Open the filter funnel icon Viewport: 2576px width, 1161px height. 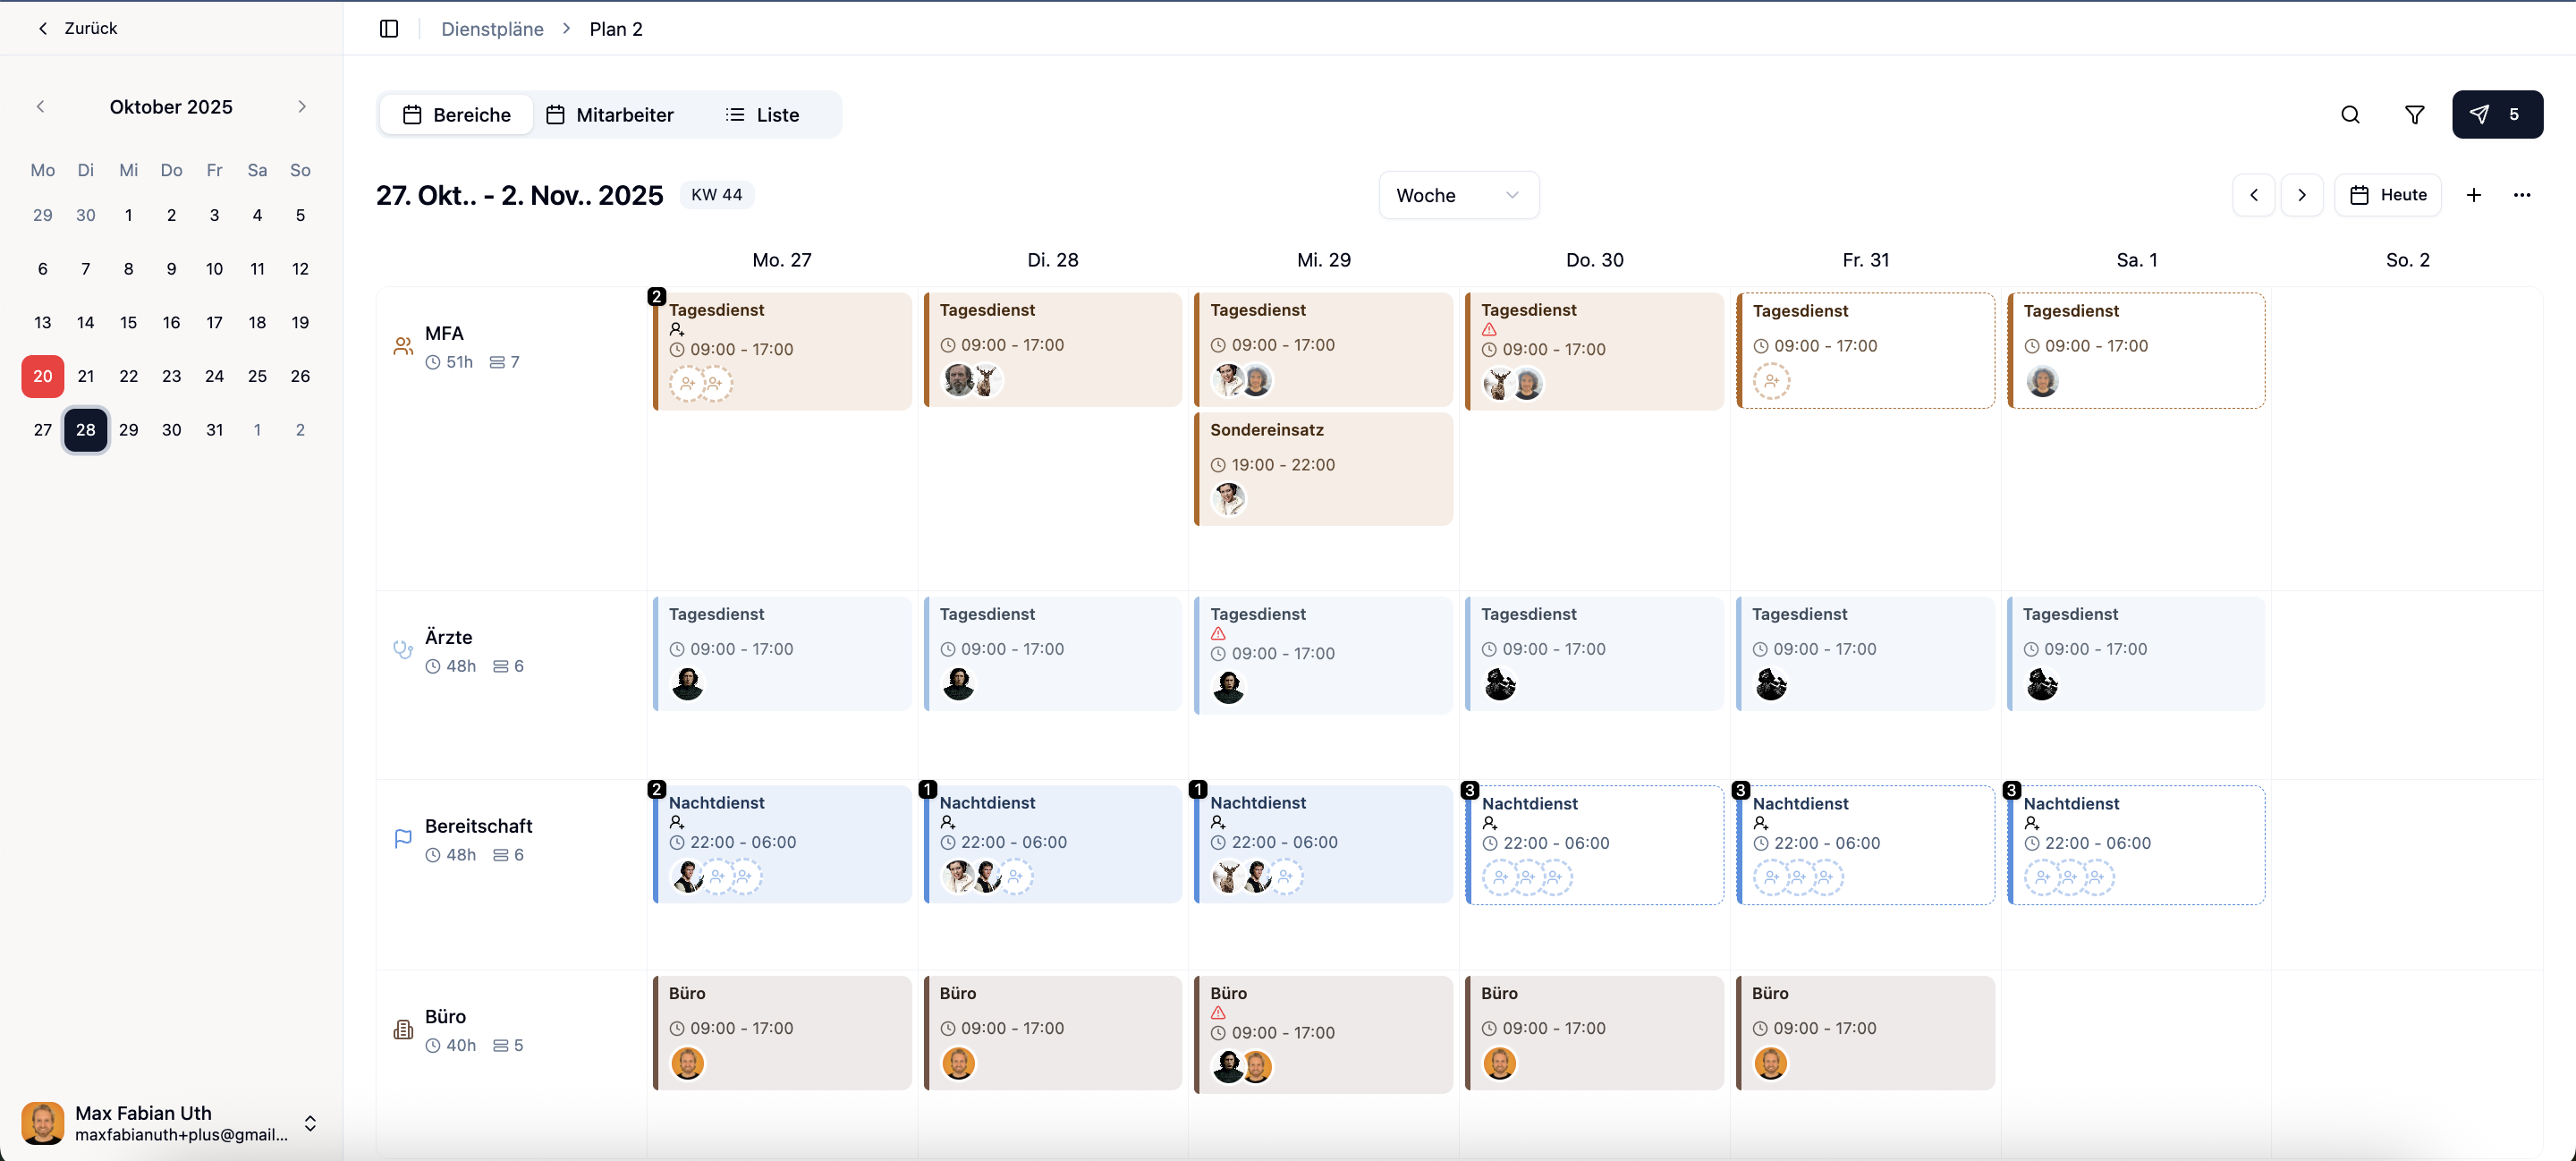2414,115
